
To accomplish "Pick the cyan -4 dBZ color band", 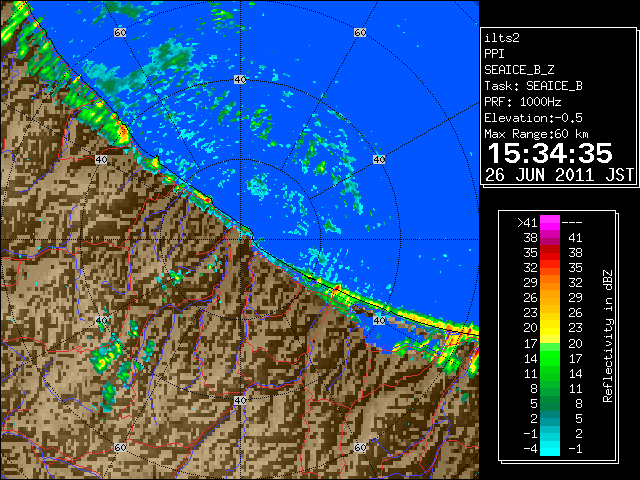I will click(x=550, y=449).
